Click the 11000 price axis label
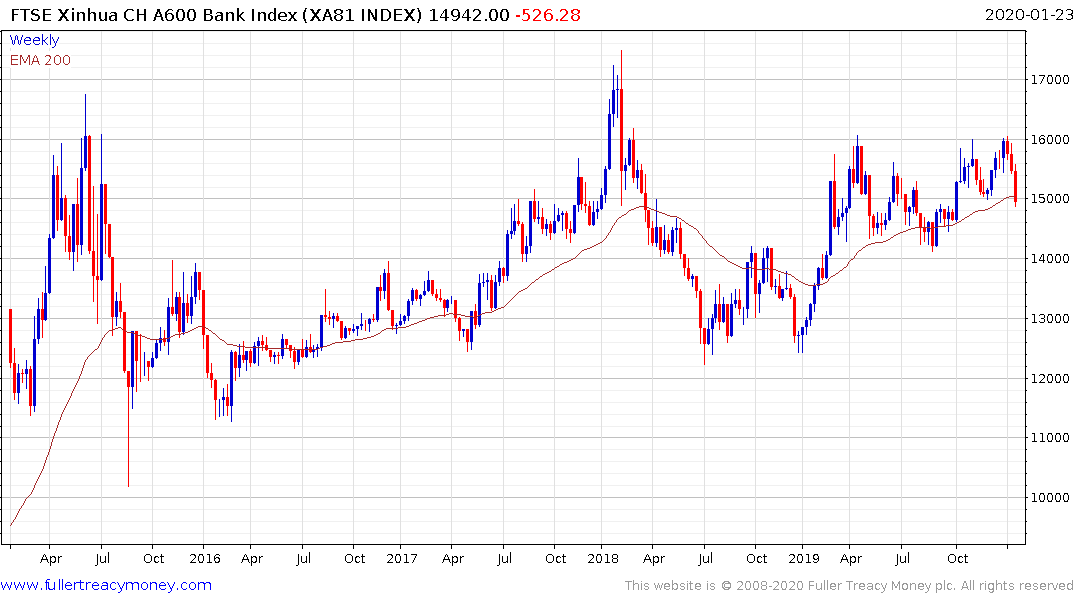The height and width of the screenshot is (600, 1075). pos(1050,437)
